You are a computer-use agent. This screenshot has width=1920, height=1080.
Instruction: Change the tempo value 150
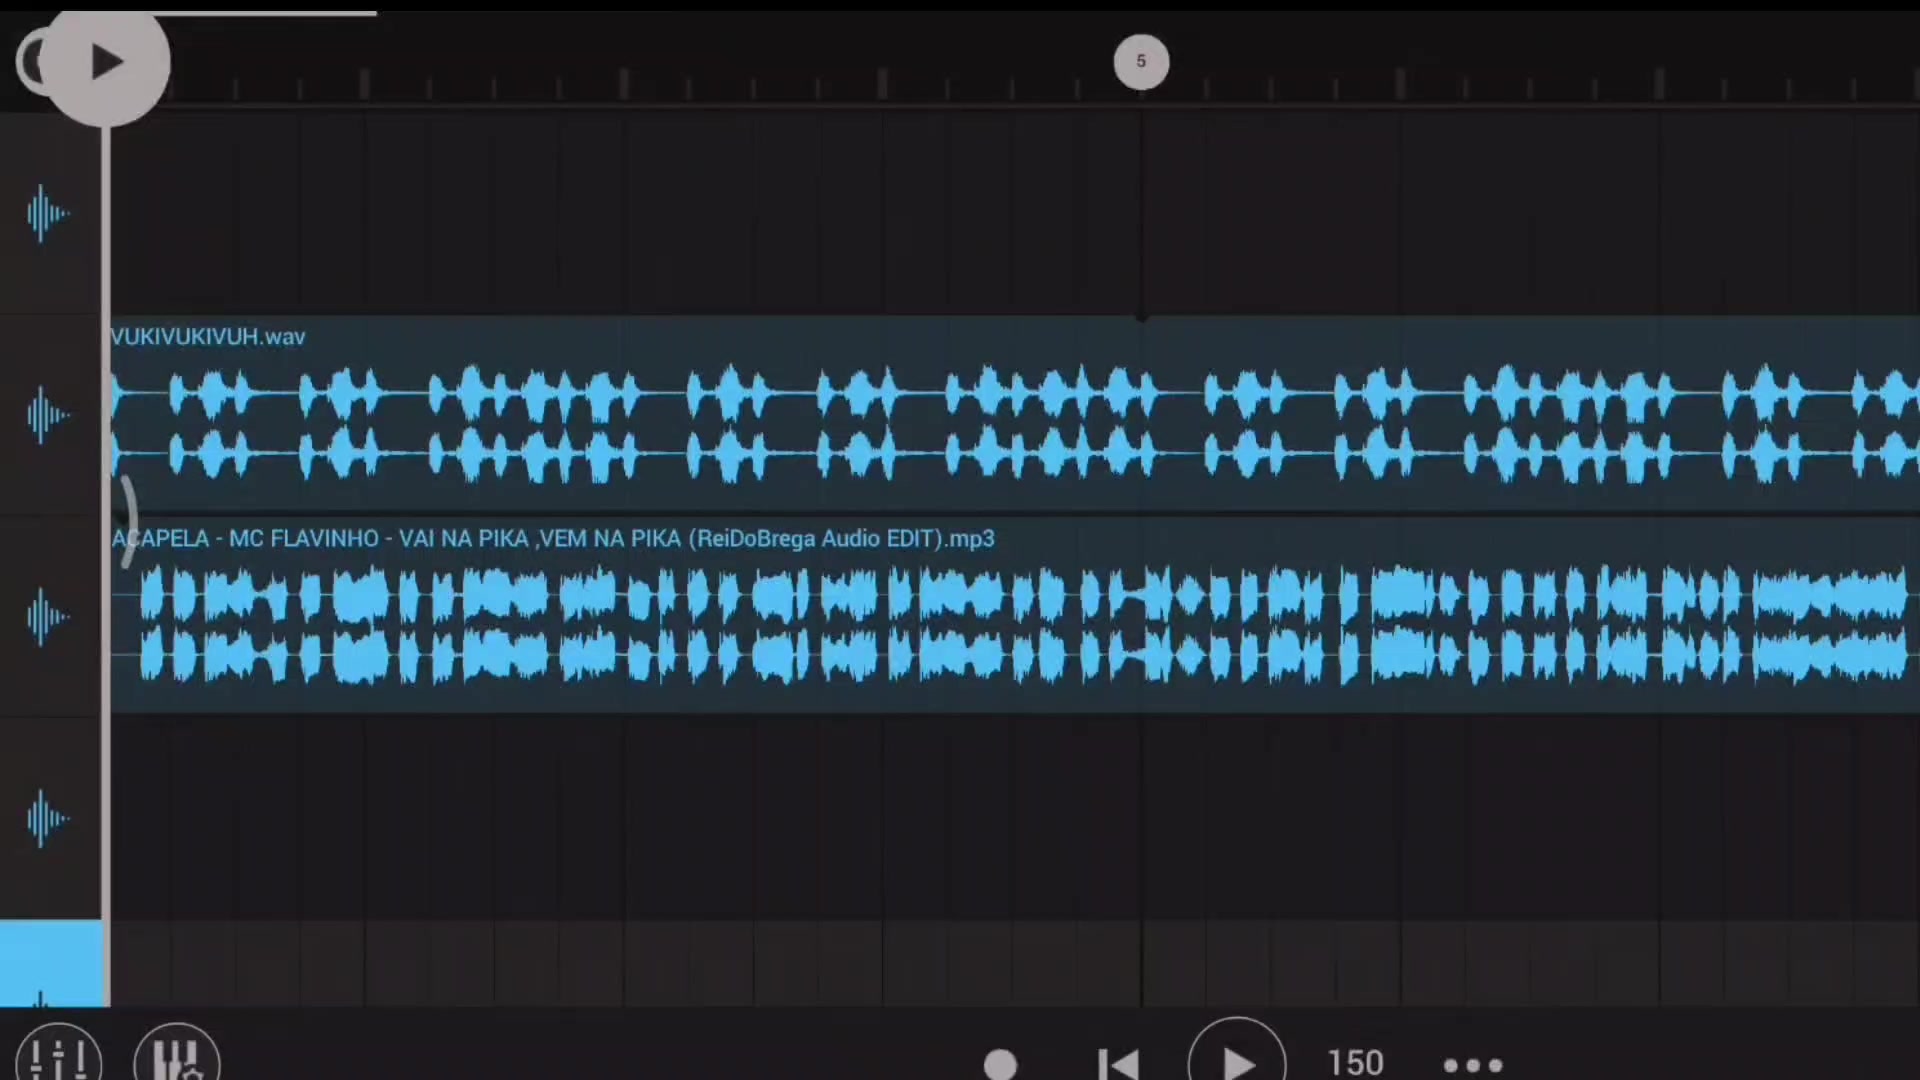point(1355,1063)
